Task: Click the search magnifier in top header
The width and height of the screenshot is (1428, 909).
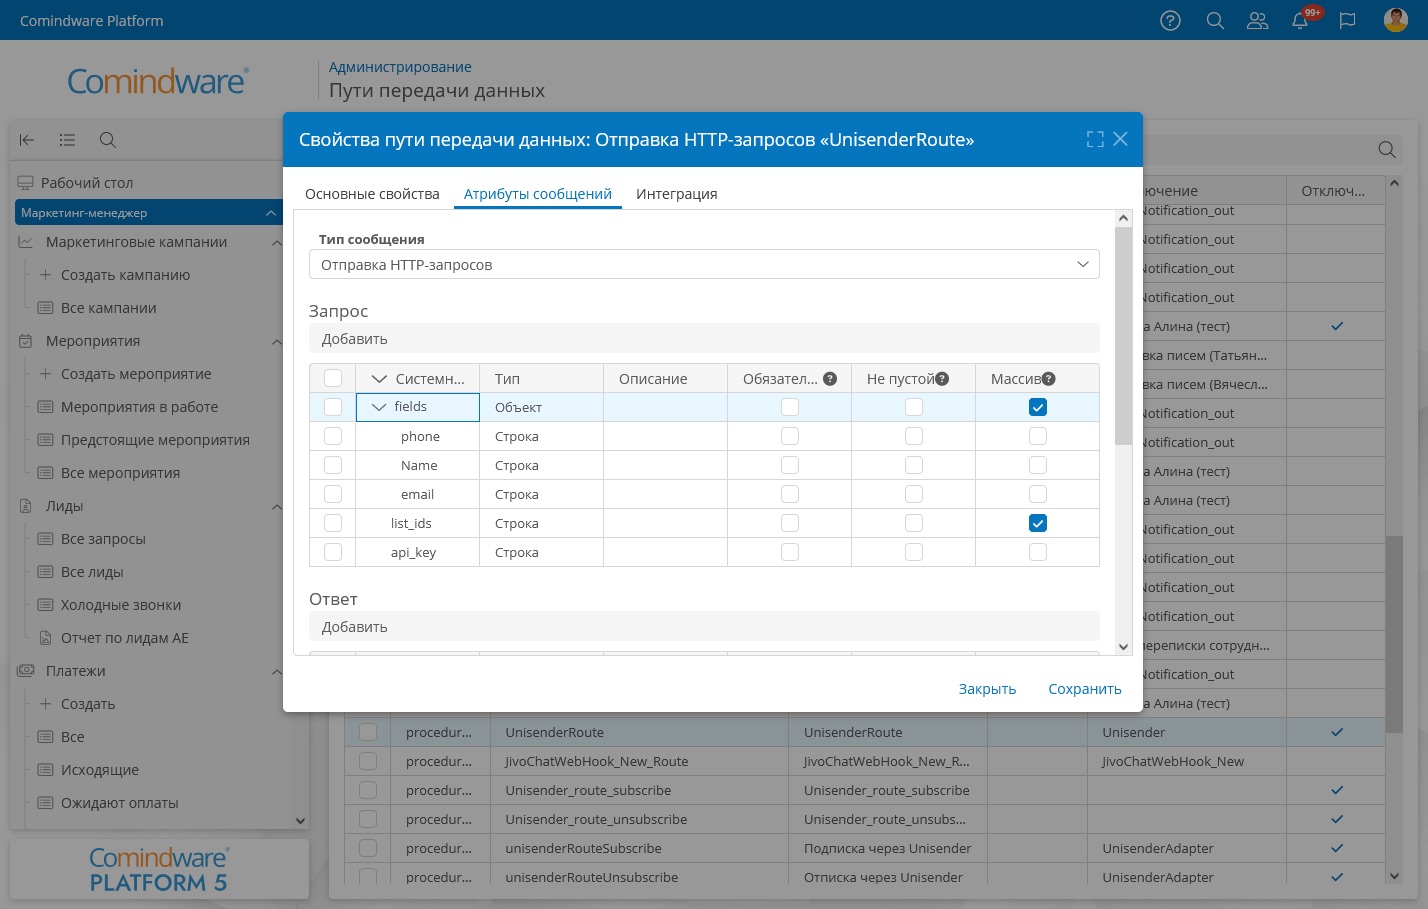Action: pos(1215,21)
